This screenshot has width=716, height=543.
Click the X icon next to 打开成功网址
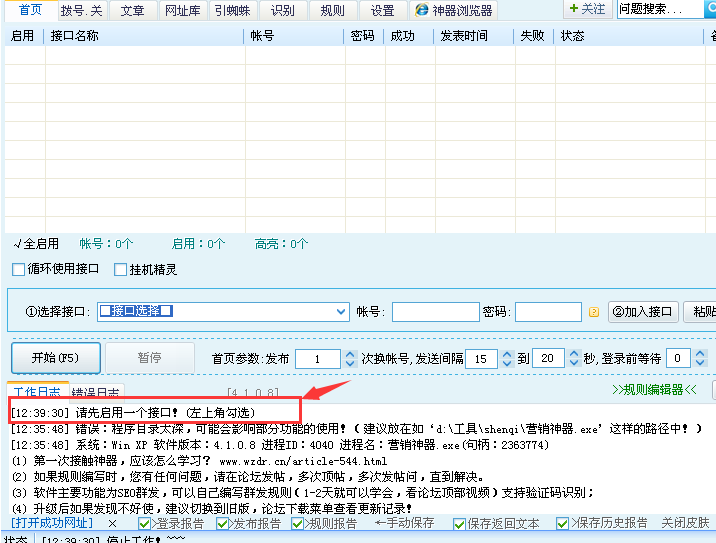pos(112,523)
